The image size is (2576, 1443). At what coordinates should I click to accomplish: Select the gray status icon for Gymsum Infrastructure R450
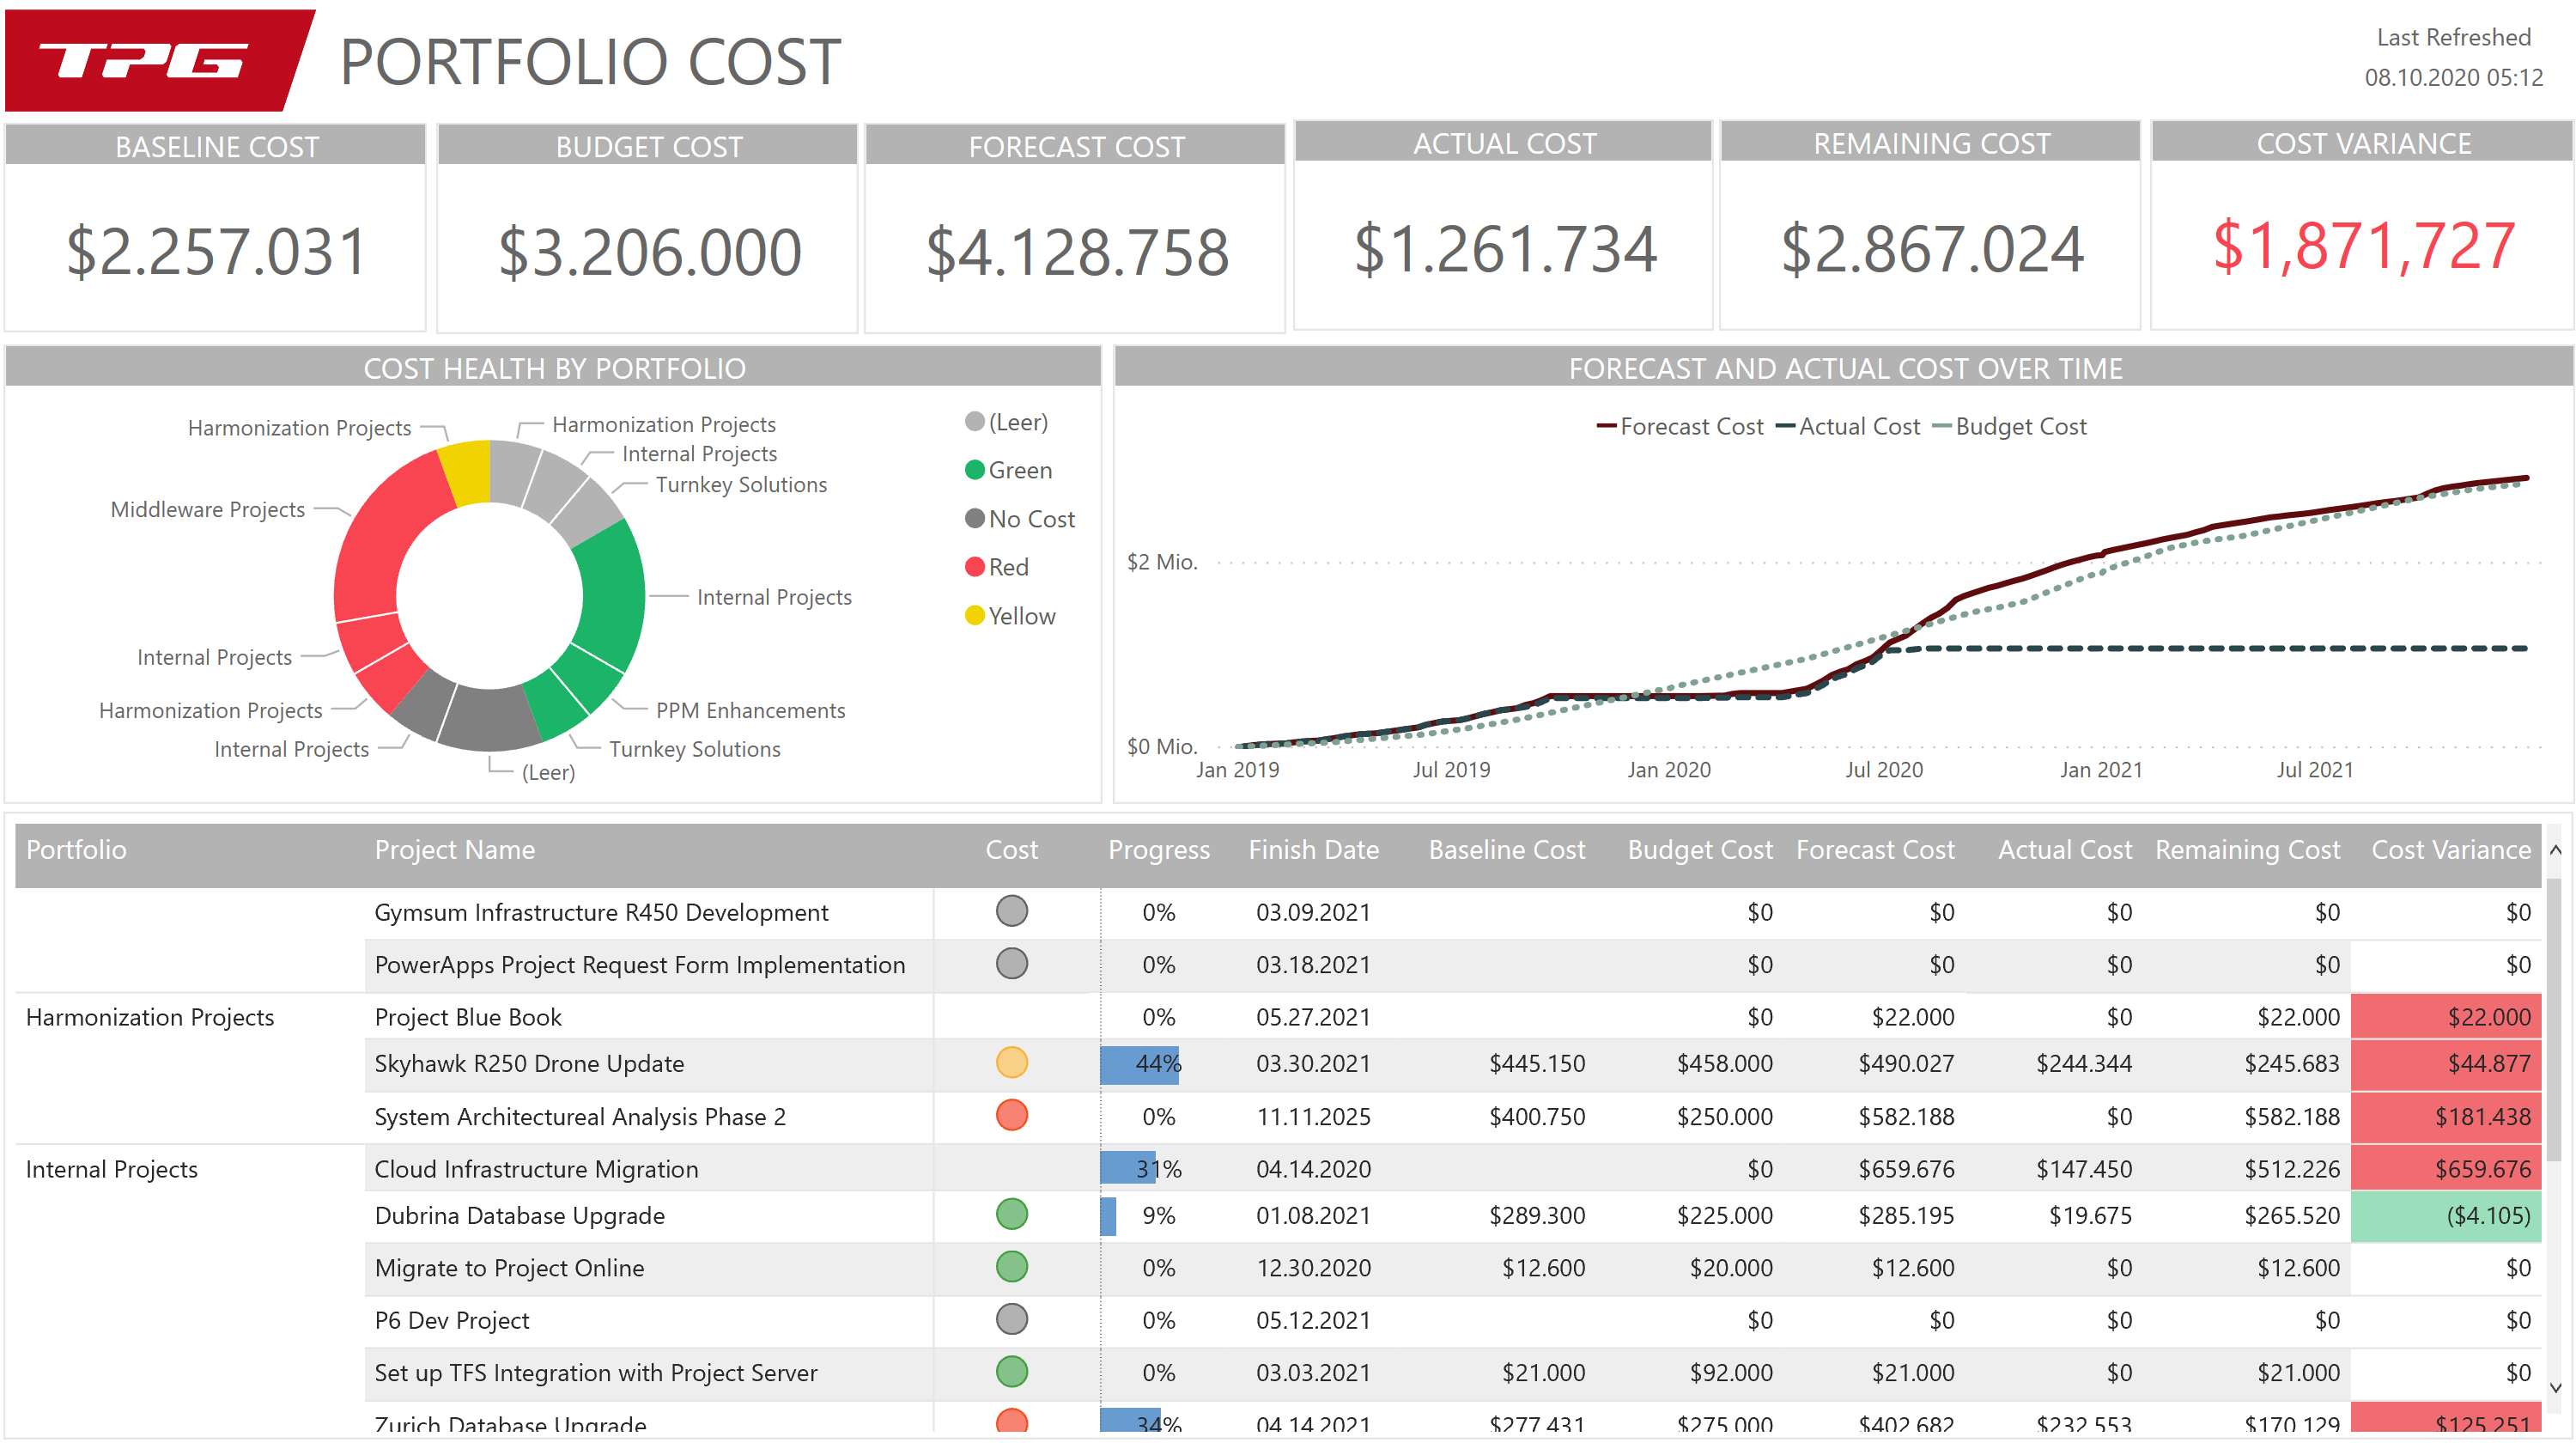[1012, 911]
